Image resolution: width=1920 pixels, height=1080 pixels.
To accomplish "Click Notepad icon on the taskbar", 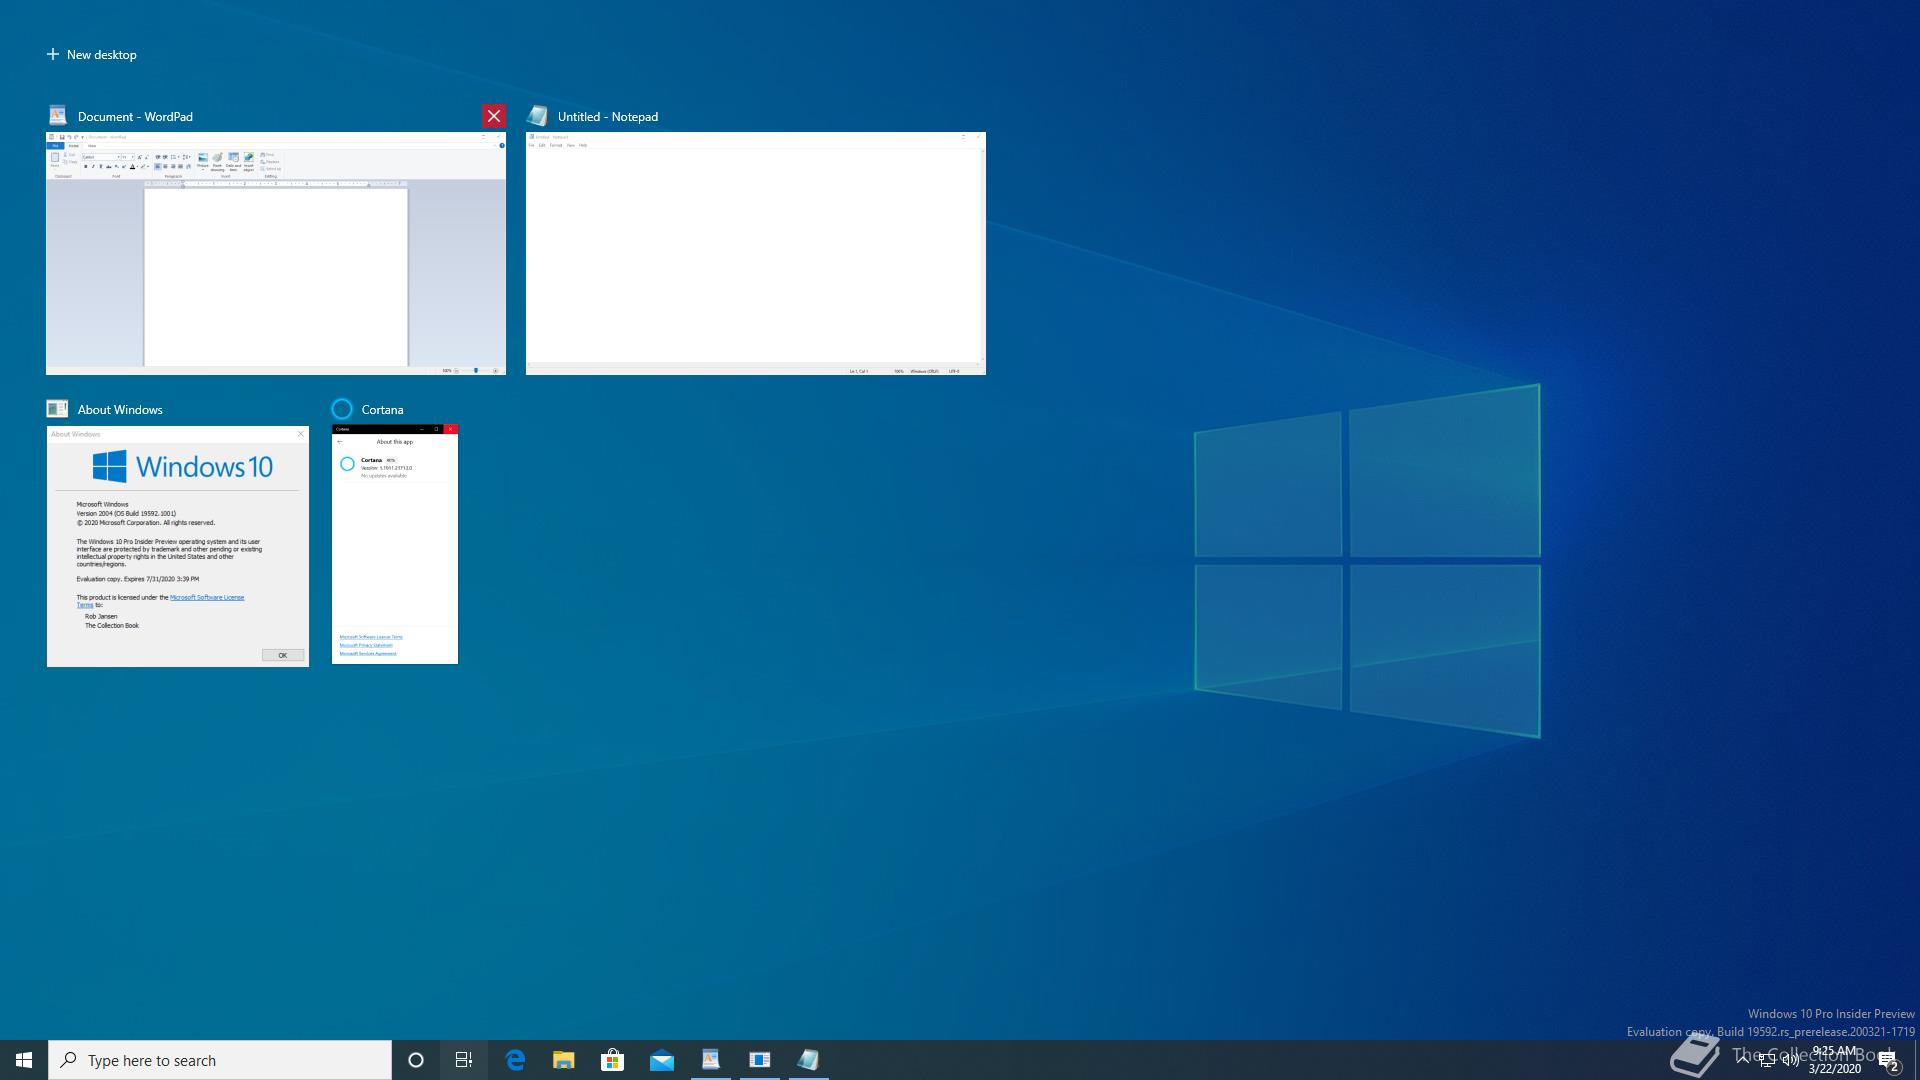I will pos(808,1060).
